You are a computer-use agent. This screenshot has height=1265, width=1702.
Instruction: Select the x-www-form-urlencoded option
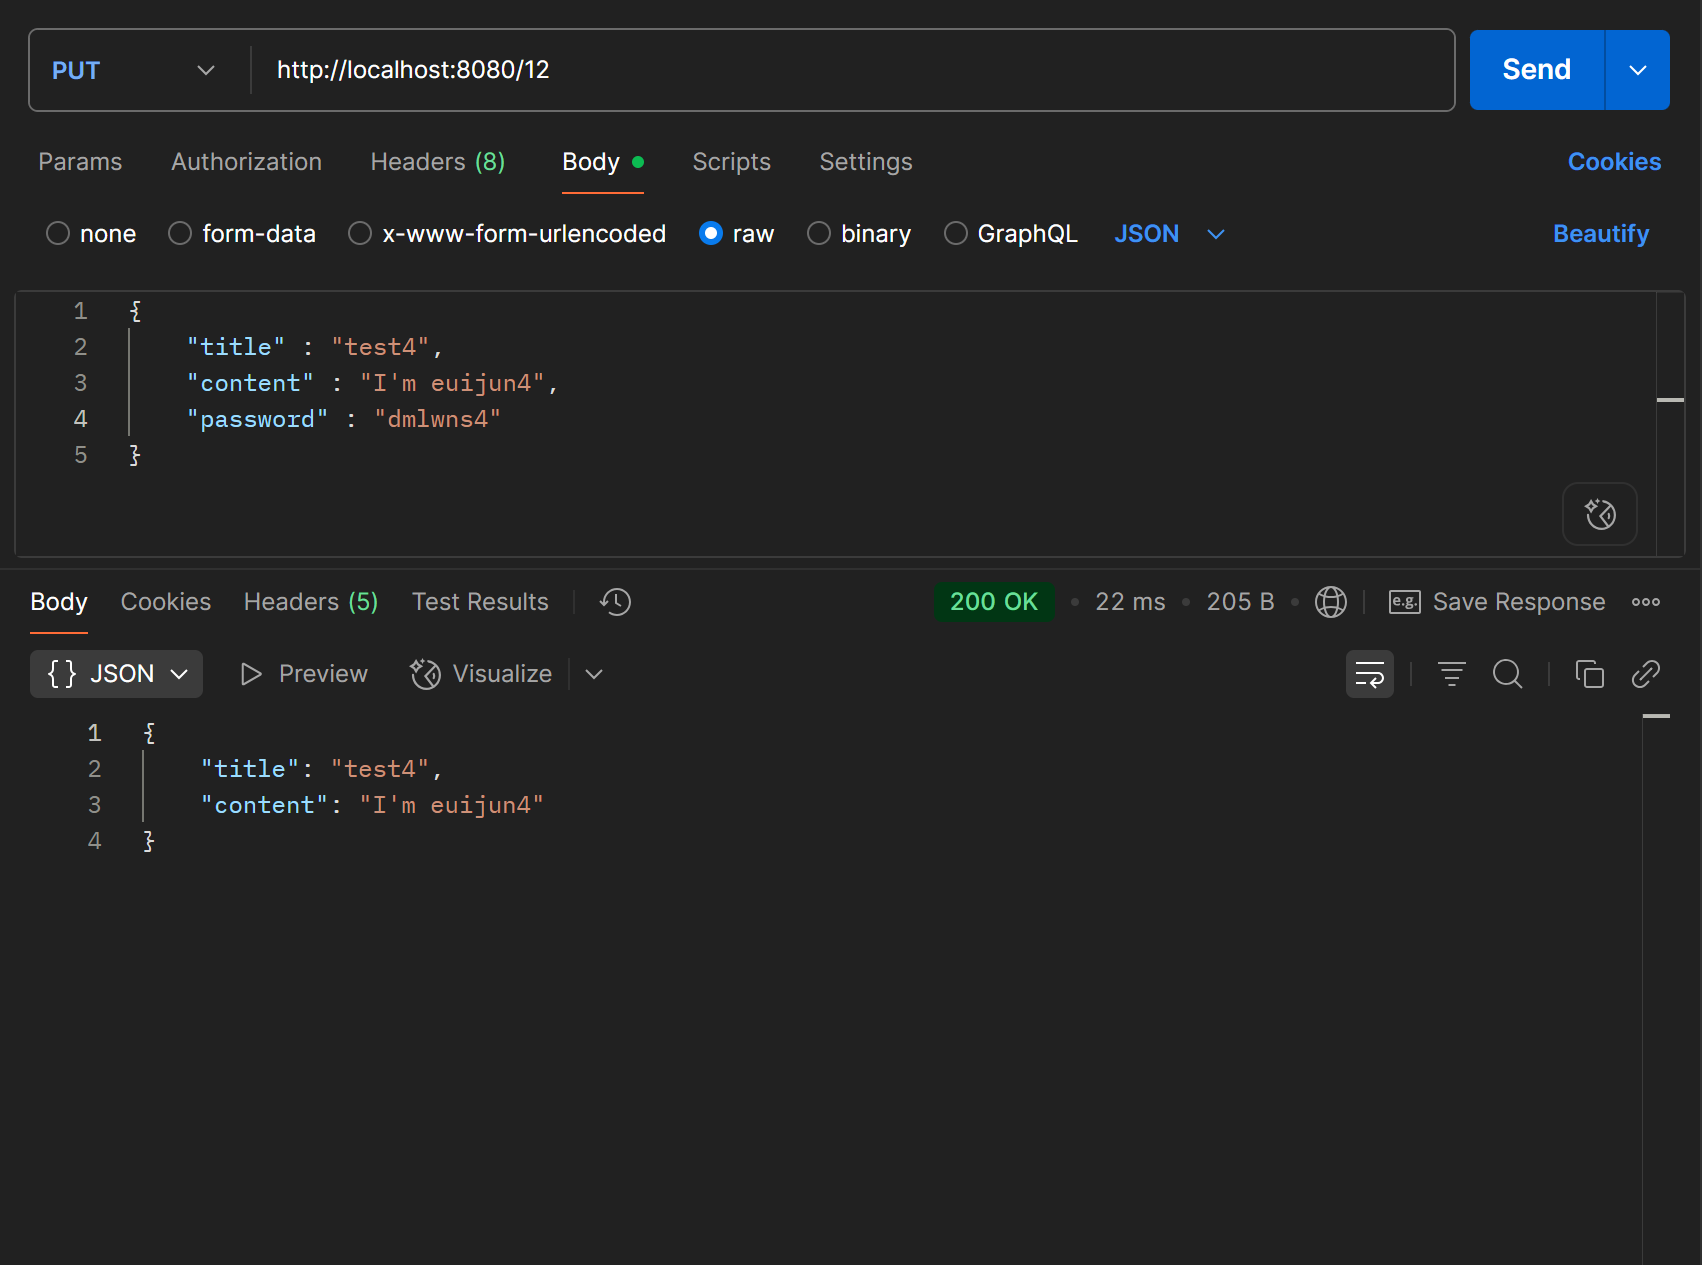[507, 234]
